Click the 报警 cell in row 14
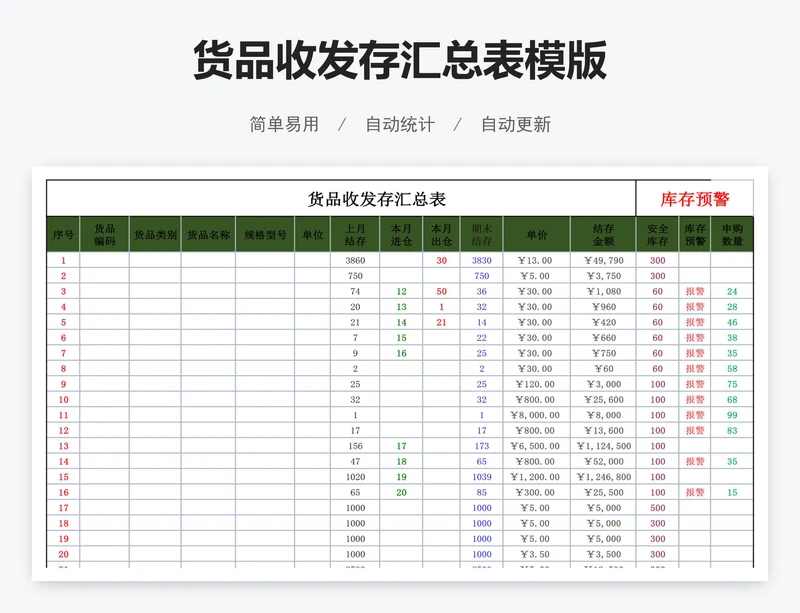The image size is (800, 613). click(694, 461)
